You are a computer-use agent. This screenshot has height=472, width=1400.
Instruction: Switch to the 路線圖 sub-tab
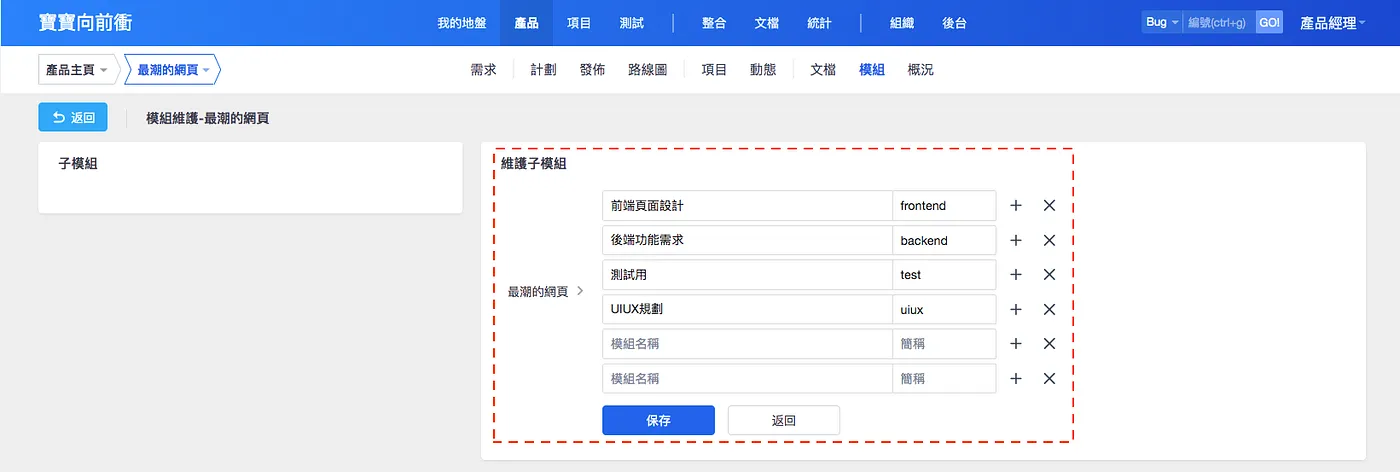[648, 70]
